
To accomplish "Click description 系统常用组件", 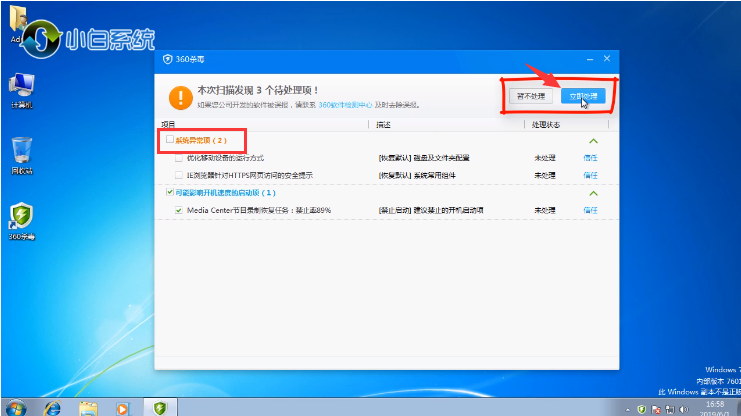I will point(434,175).
